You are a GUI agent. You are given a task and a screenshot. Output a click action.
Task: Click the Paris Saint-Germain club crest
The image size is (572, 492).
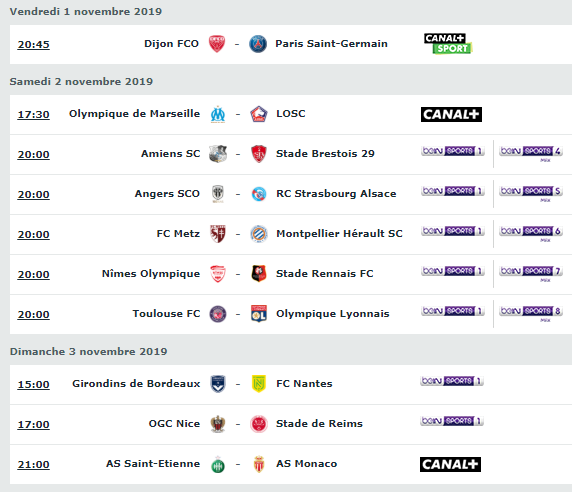[x=258, y=44]
